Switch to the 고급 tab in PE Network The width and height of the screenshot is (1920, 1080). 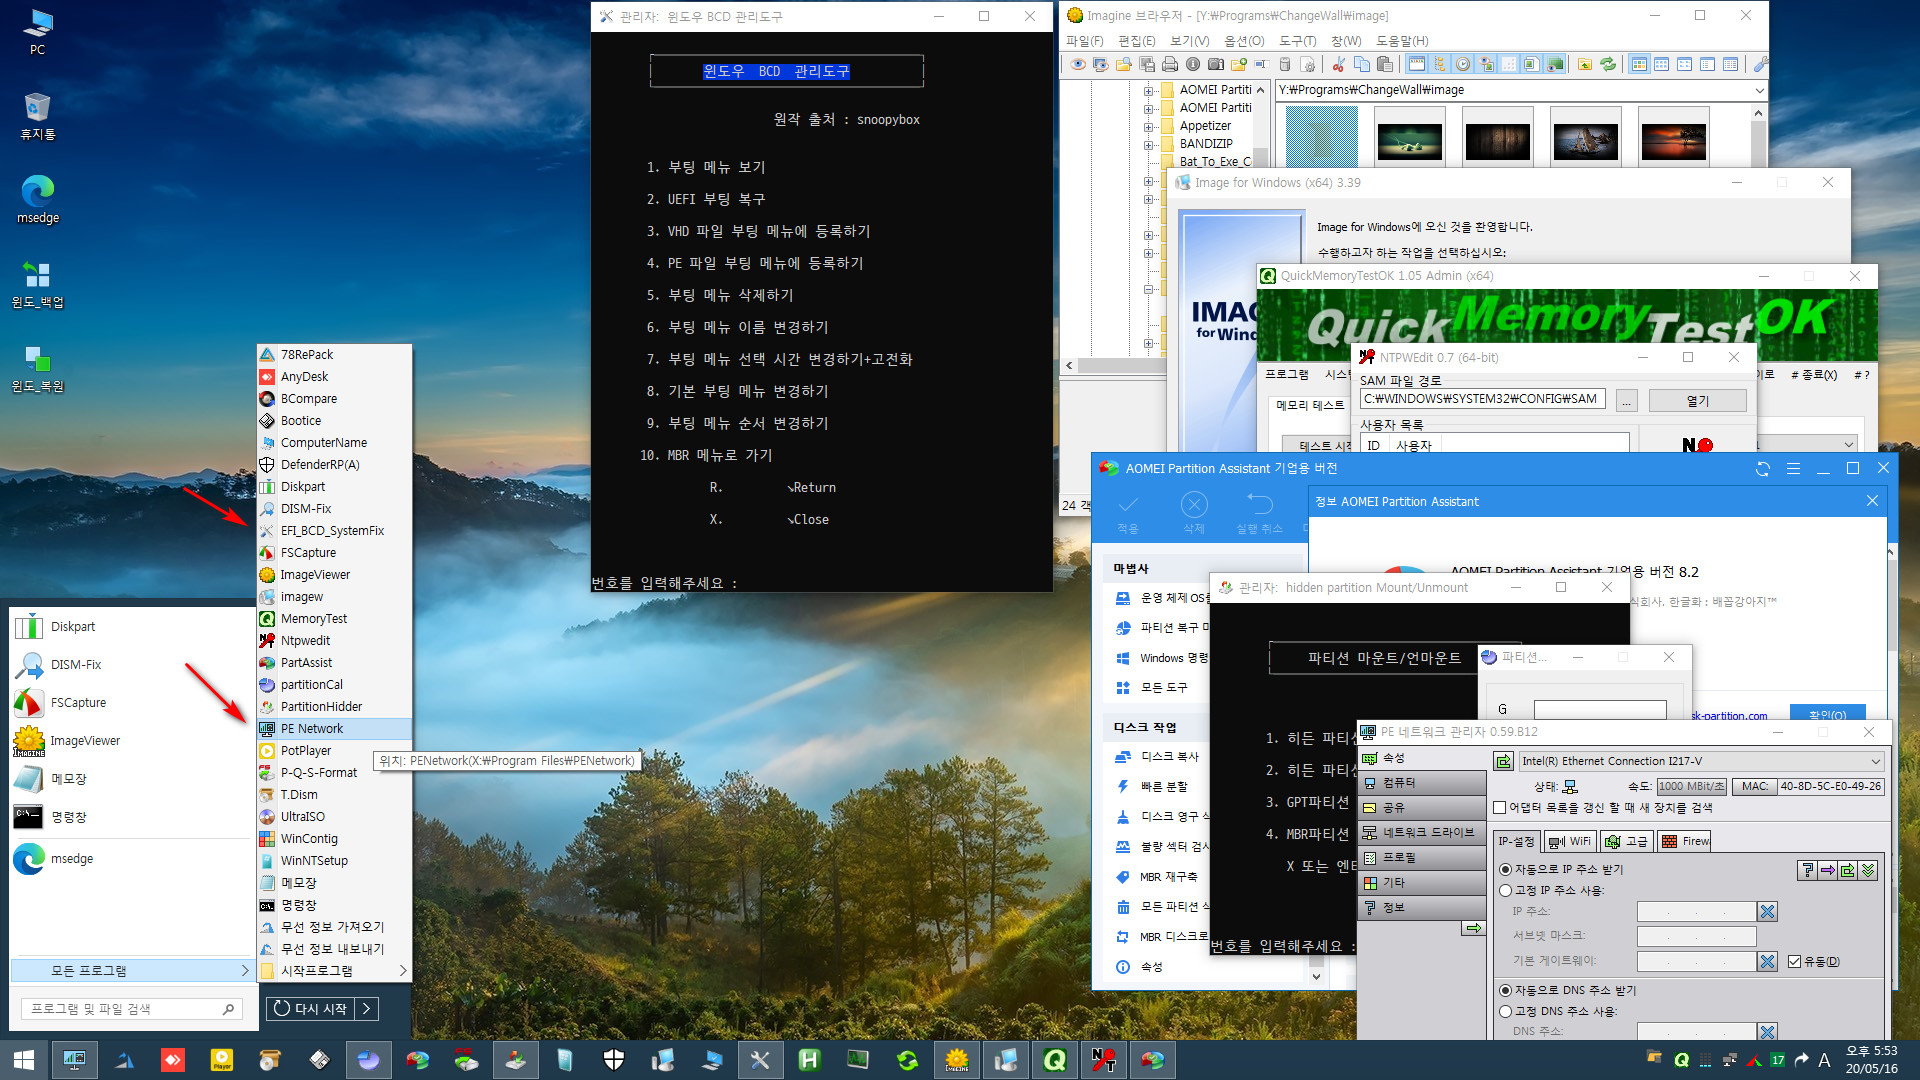1626,841
